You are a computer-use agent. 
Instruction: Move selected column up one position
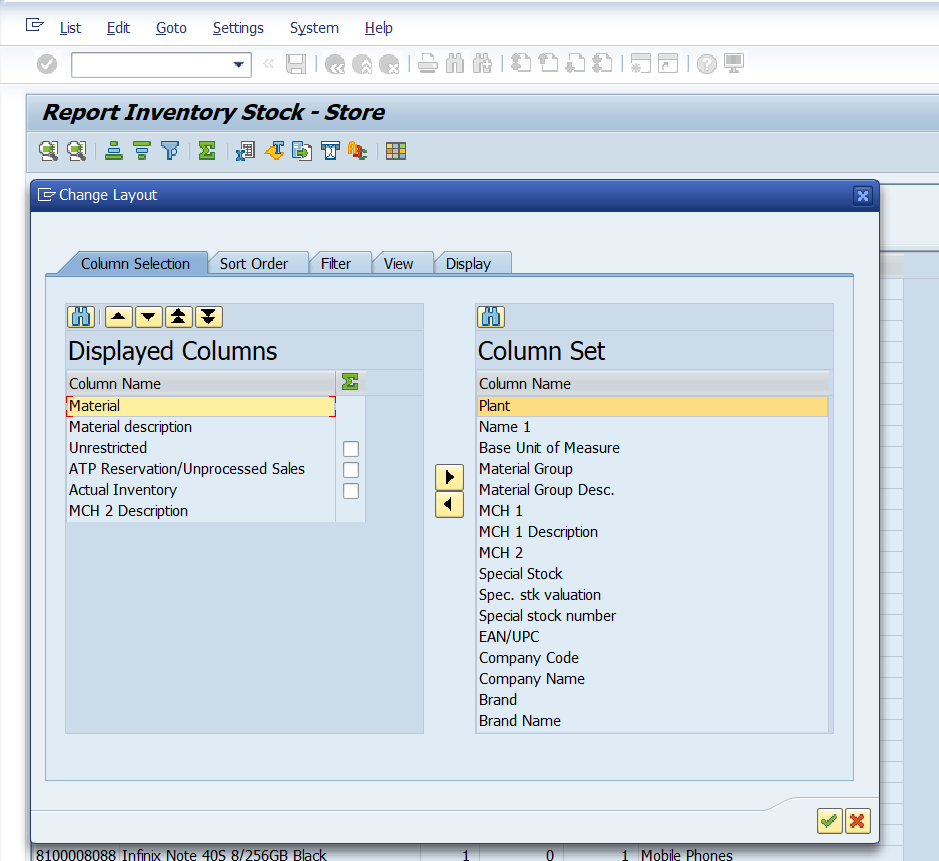coord(119,317)
